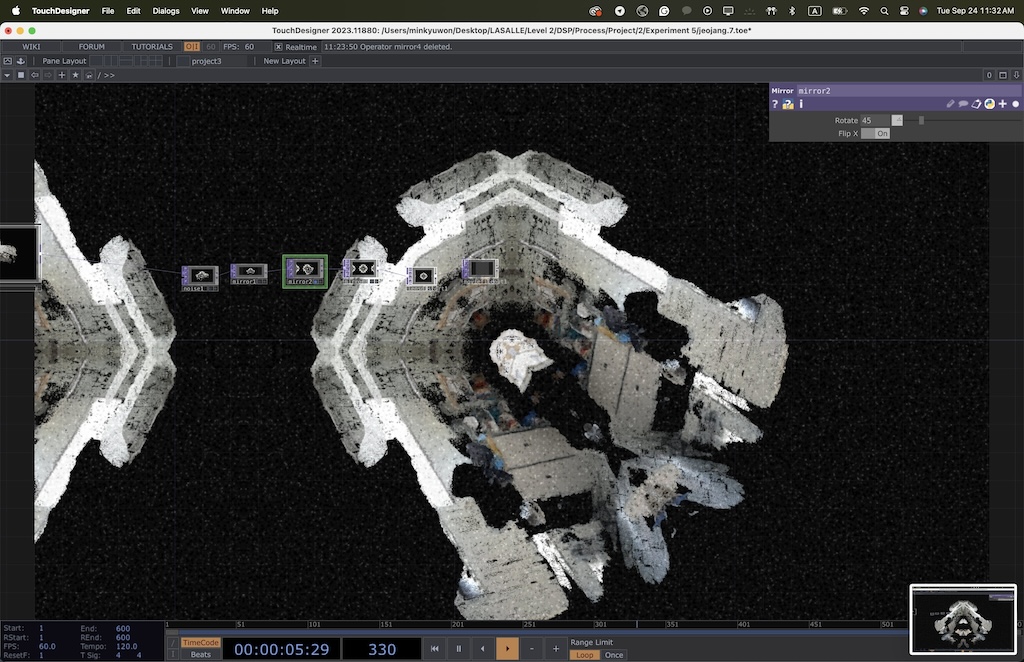Click the TUTORIALS button
The height and width of the screenshot is (662, 1024).
click(x=152, y=47)
